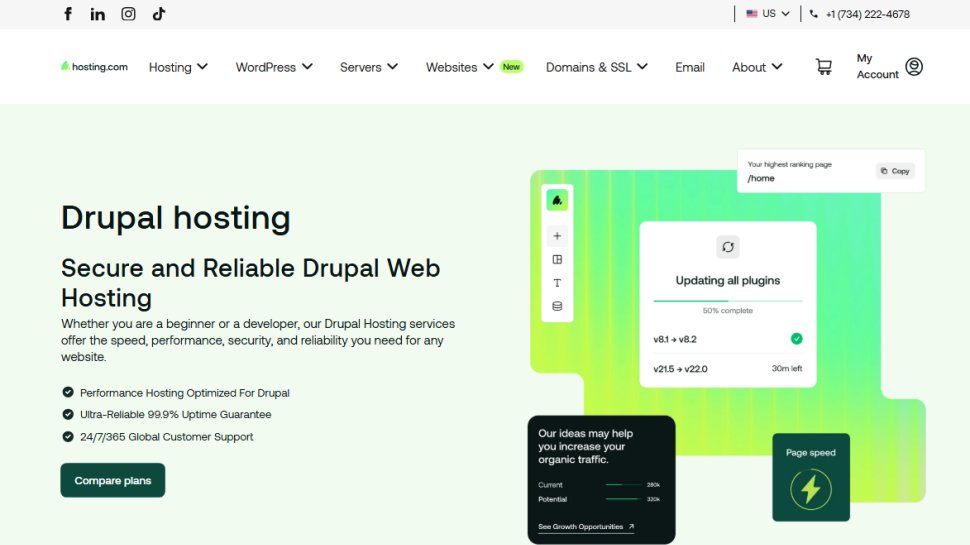Click the /home ranking page text
970x545 pixels.
click(760, 178)
